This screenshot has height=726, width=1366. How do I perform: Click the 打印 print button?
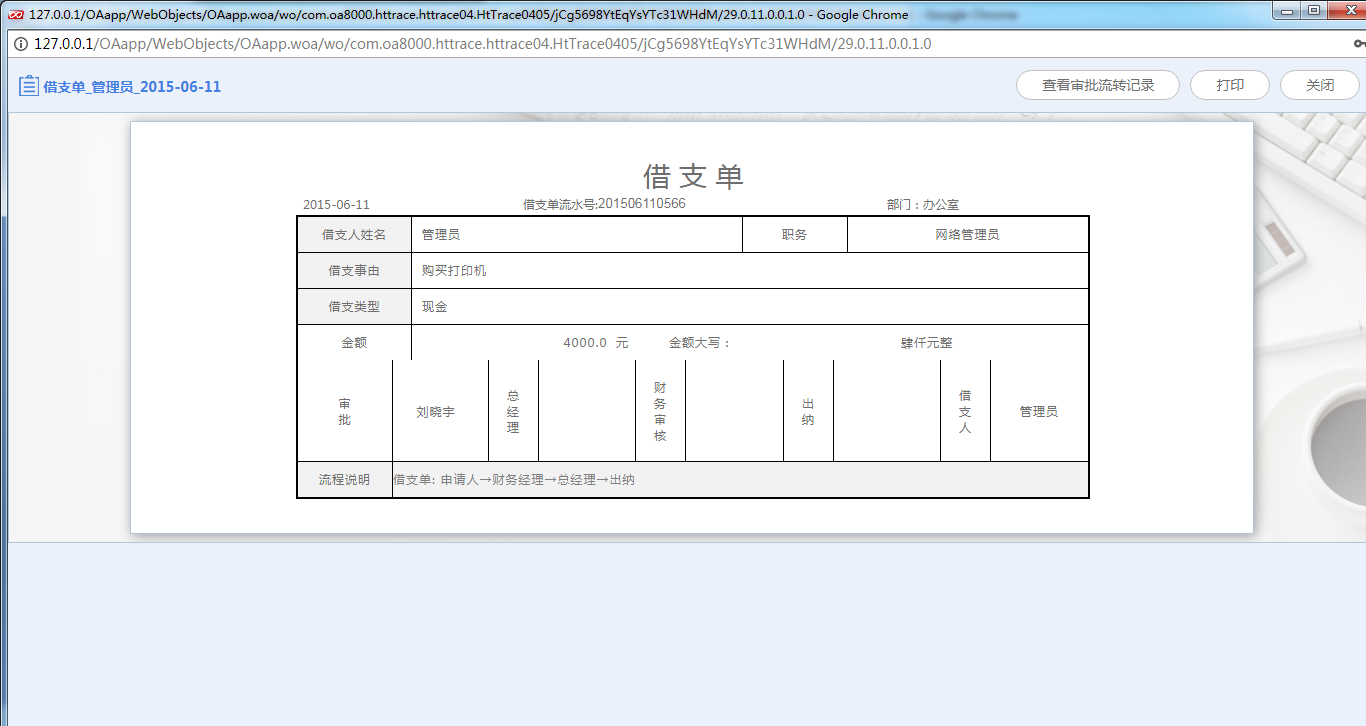[x=1229, y=85]
